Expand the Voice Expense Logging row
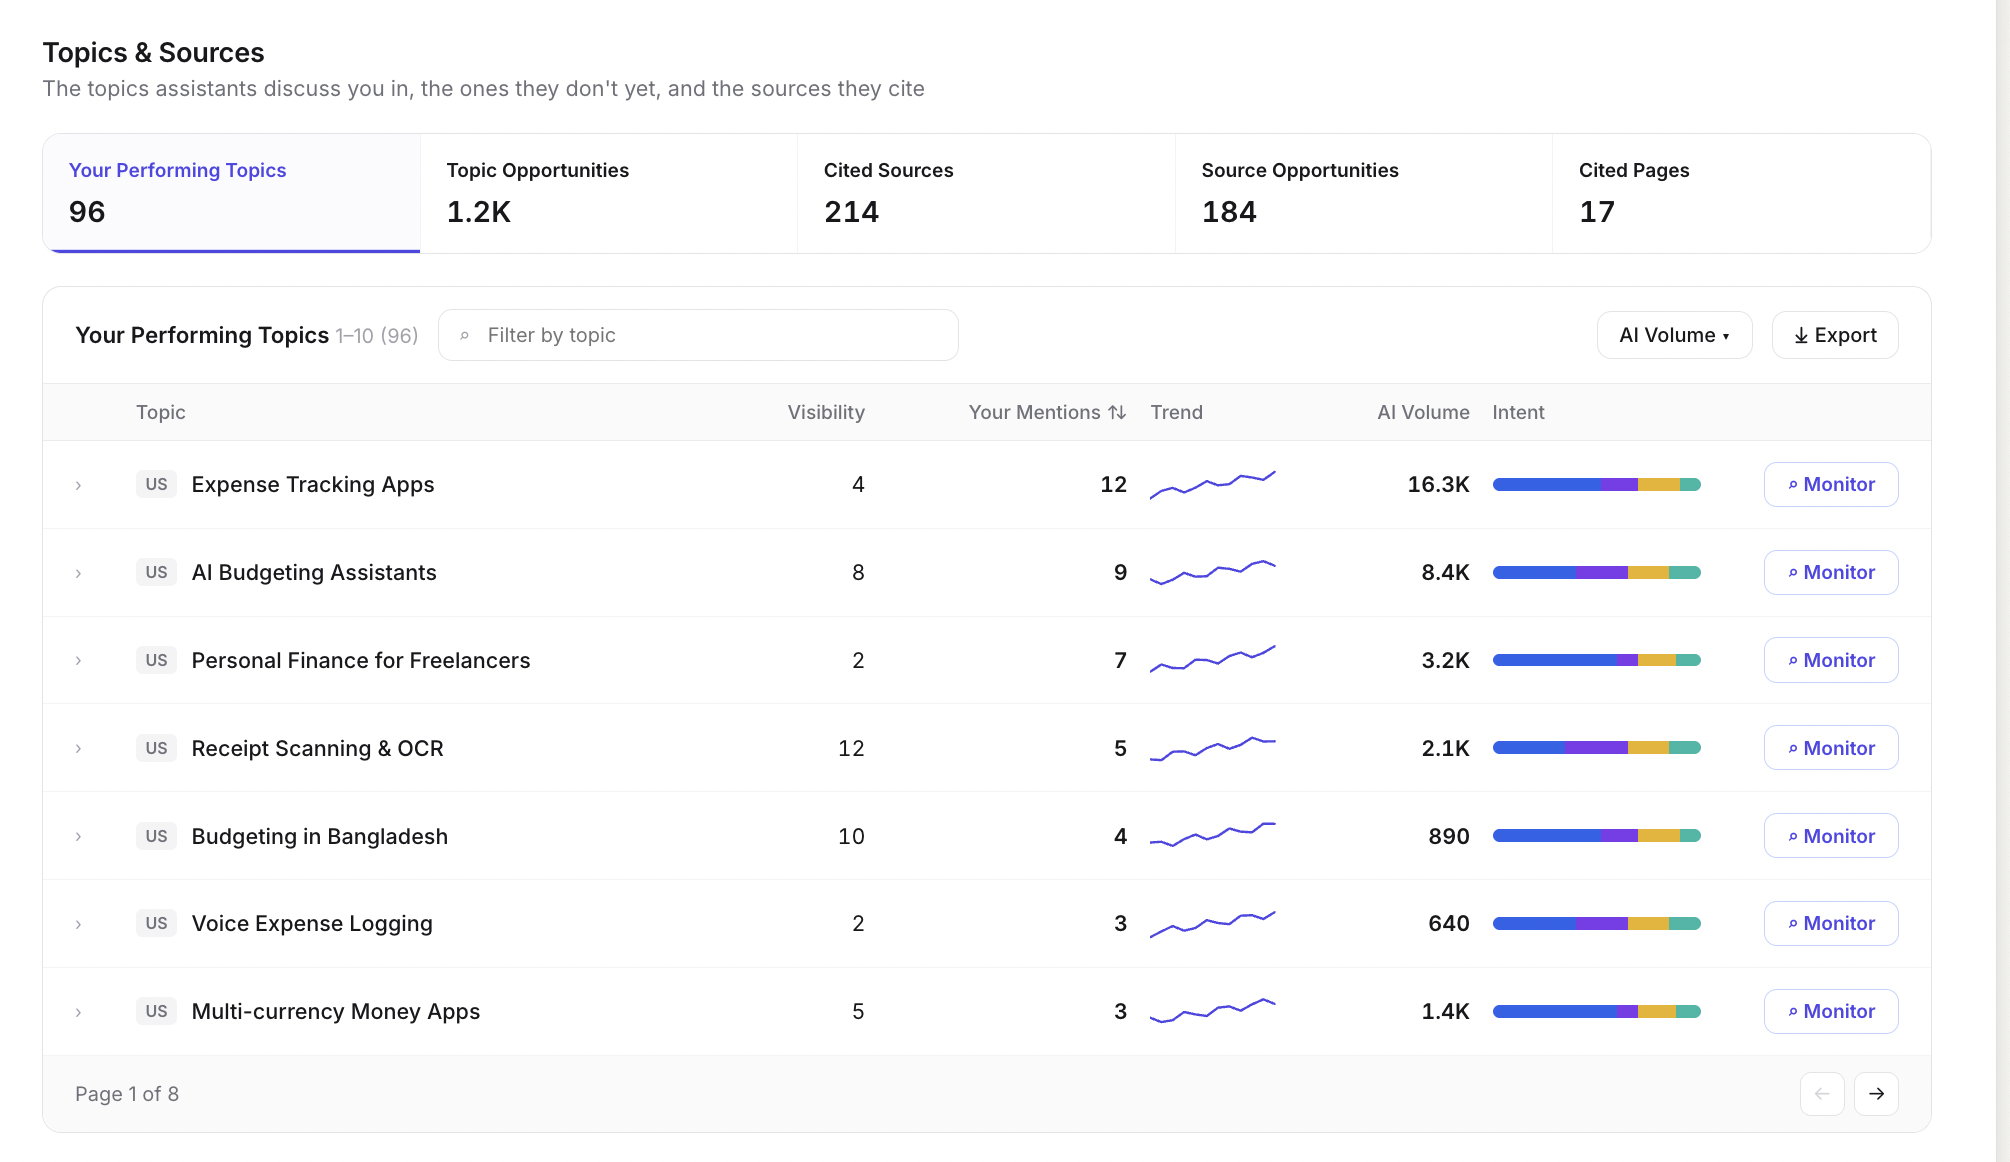Image resolution: width=2010 pixels, height=1162 pixels. pyautogui.click(x=78, y=925)
